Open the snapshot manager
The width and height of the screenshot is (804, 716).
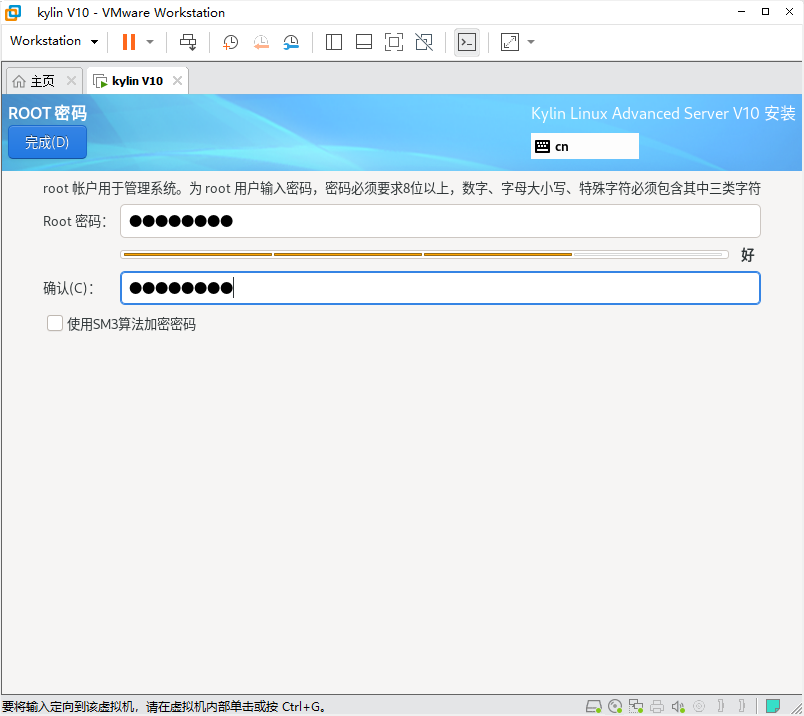click(291, 42)
